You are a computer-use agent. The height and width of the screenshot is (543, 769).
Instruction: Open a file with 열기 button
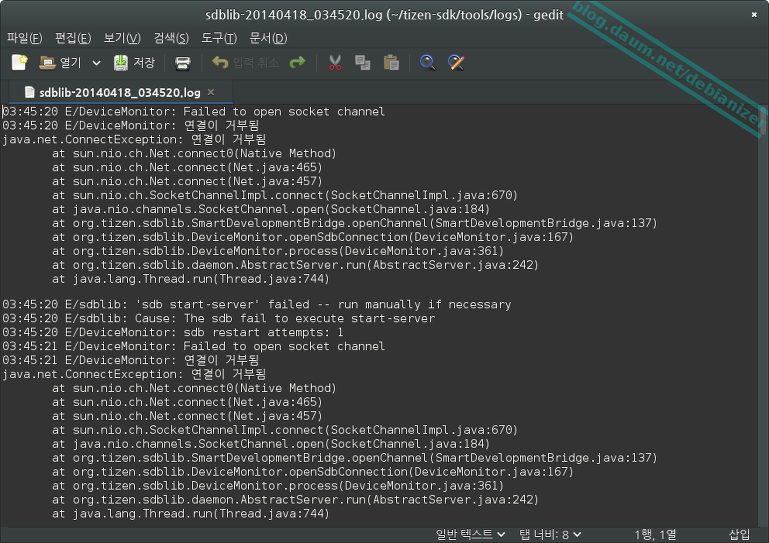point(60,62)
